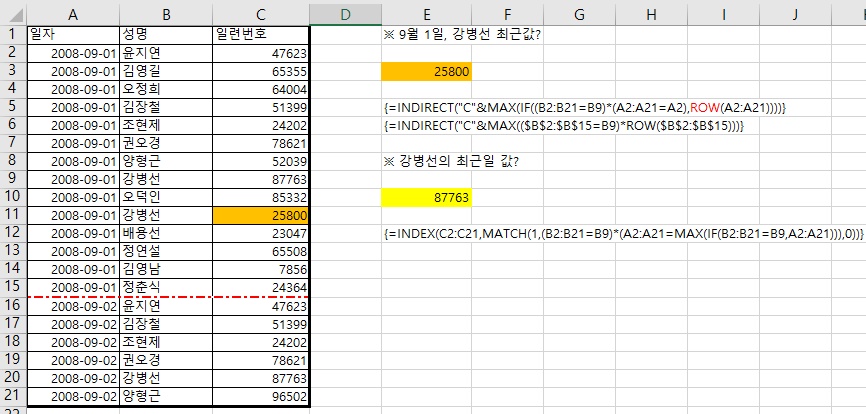The height and width of the screenshot is (414, 866).
Task: Select row 16 header
Action: [x=13, y=305]
